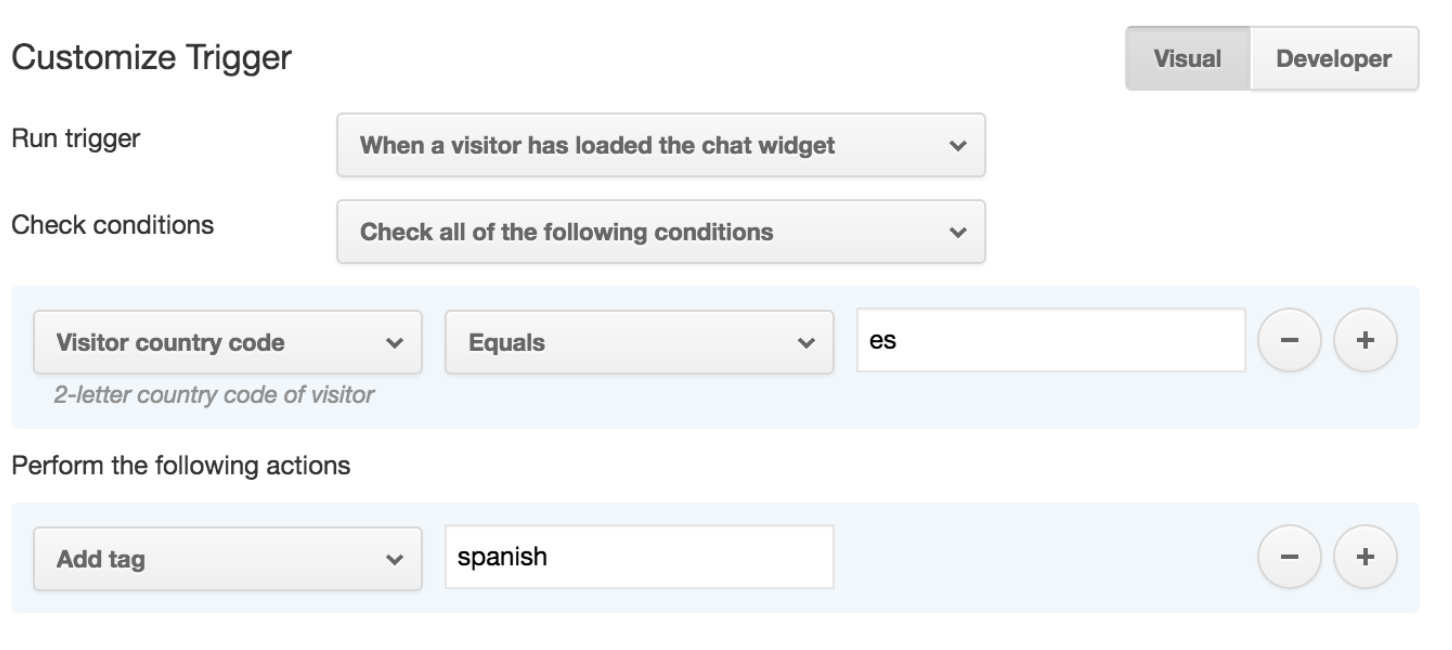Open the Check conditions dropdown

click(x=660, y=232)
